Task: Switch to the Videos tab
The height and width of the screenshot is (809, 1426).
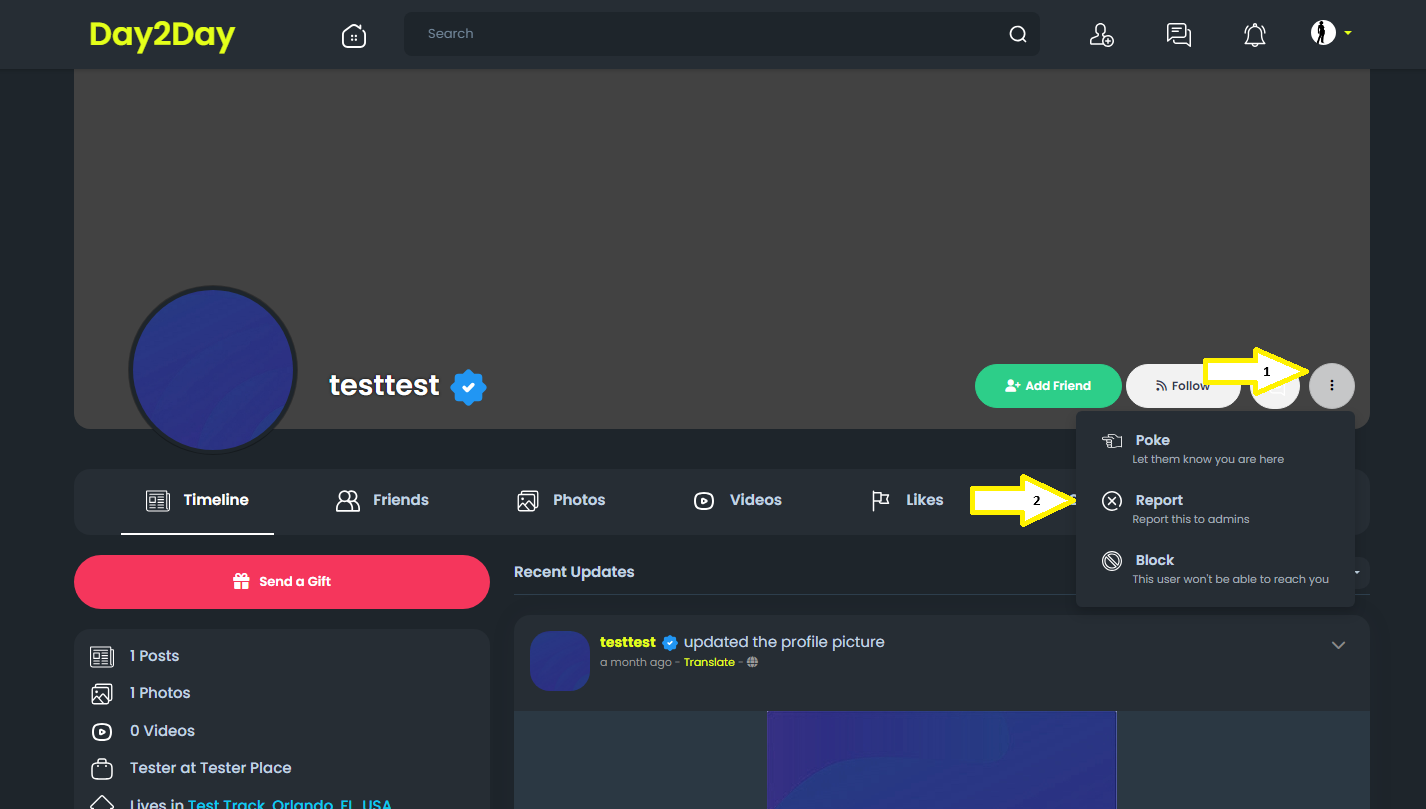Action: pos(738,500)
